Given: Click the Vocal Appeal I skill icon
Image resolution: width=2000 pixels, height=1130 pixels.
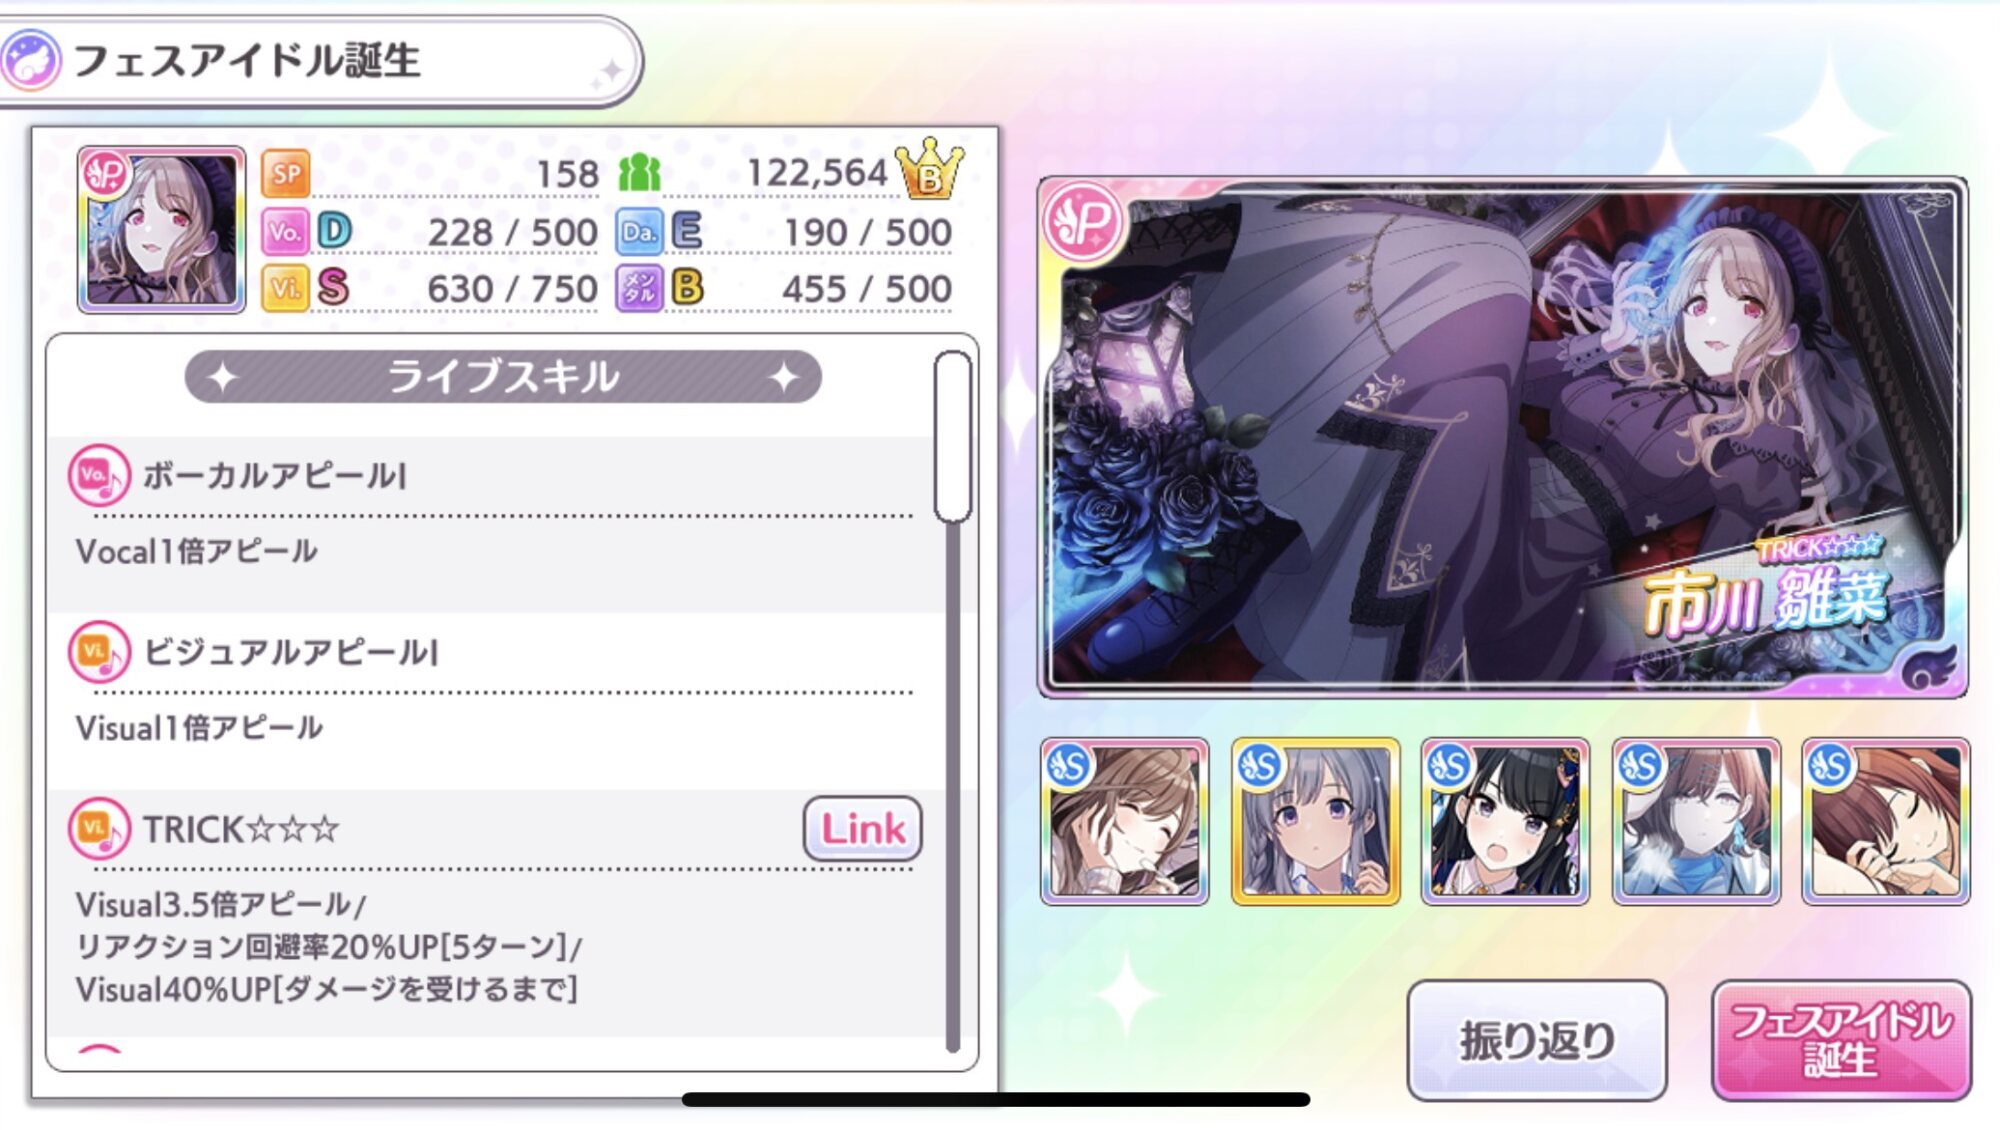Looking at the screenshot, I should click(99, 475).
